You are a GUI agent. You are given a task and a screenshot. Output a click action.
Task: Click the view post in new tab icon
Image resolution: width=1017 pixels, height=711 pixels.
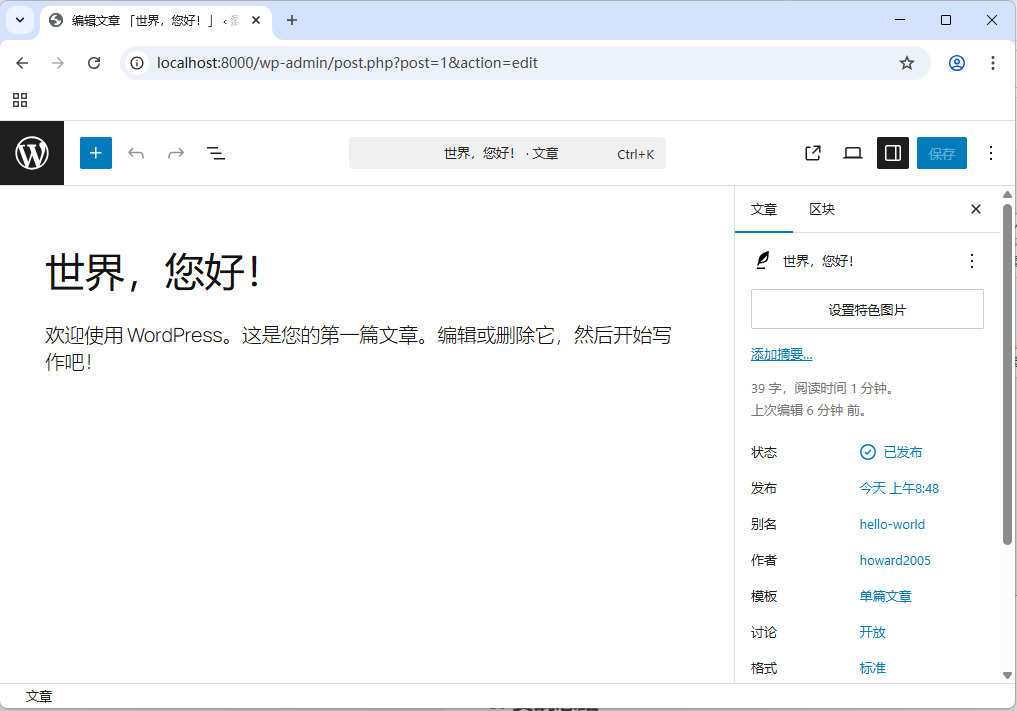tap(812, 152)
